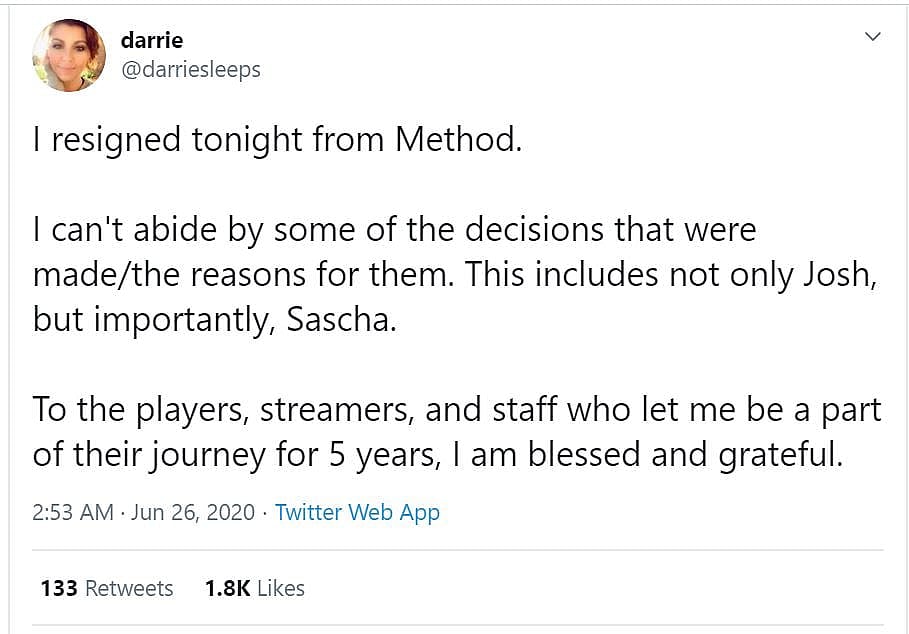Click the bold 1.8K likes count
Image resolution: width=909 pixels, height=634 pixels.
(x=227, y=588)
